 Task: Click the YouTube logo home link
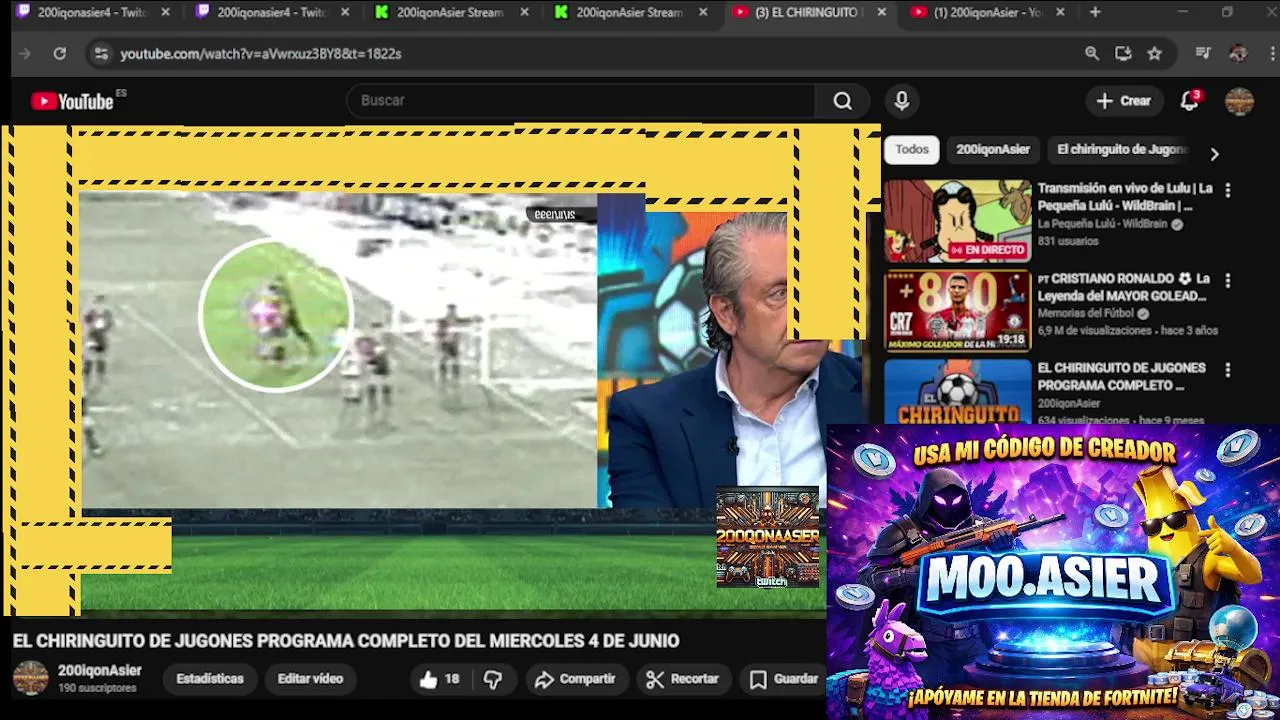pos(72,101)
